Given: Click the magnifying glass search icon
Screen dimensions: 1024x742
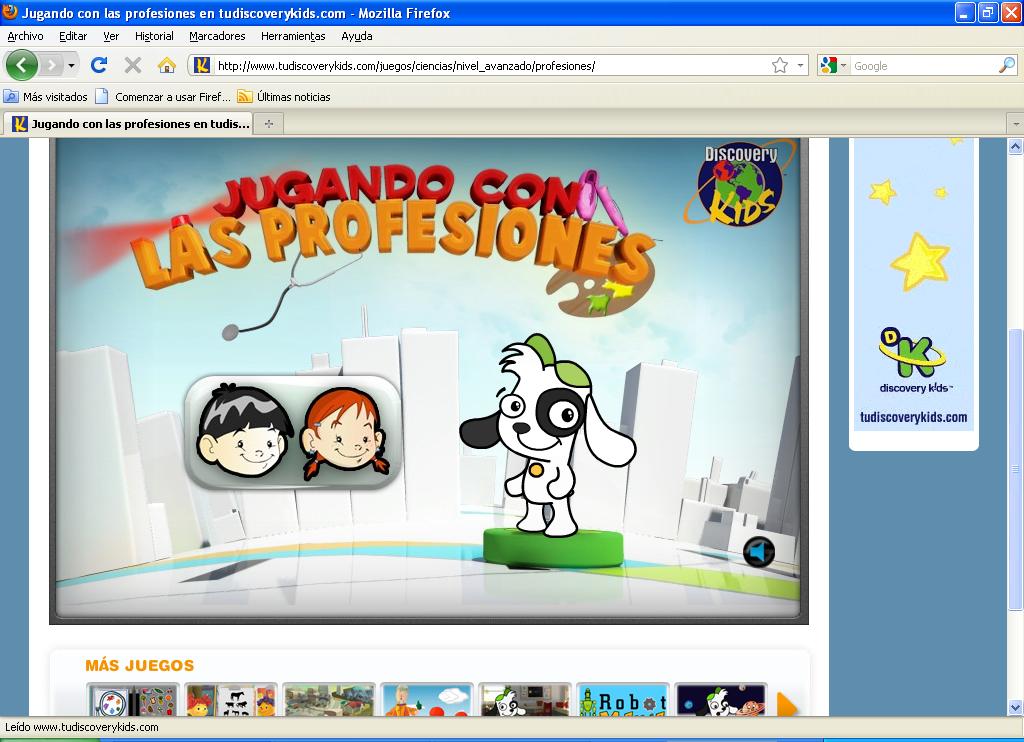Looking at the screenshot, I should point(1007,65).
